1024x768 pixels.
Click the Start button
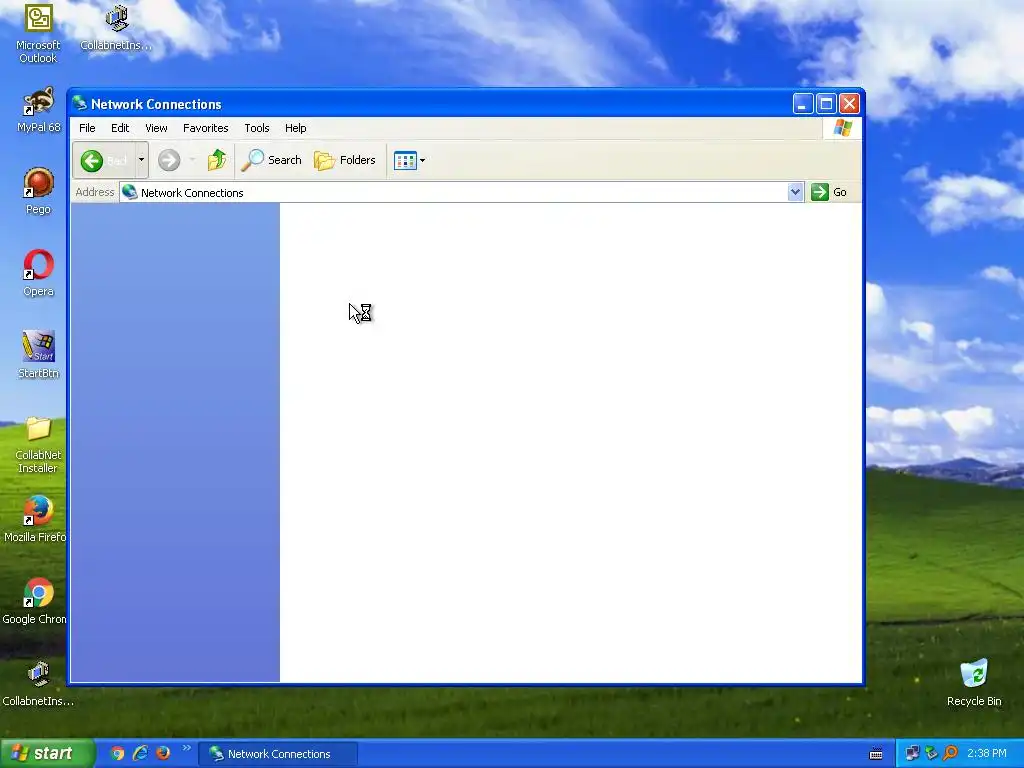tap(47, 753)
